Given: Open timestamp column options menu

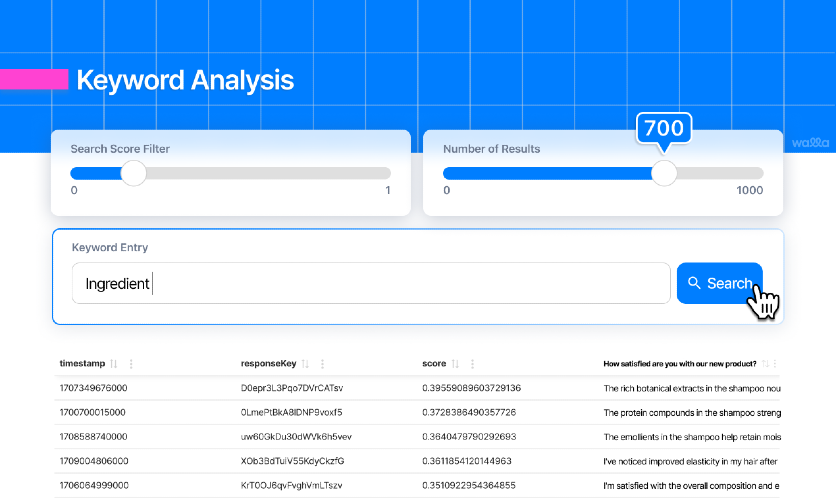Looking at the screenshot, I should tap(131, 364).
